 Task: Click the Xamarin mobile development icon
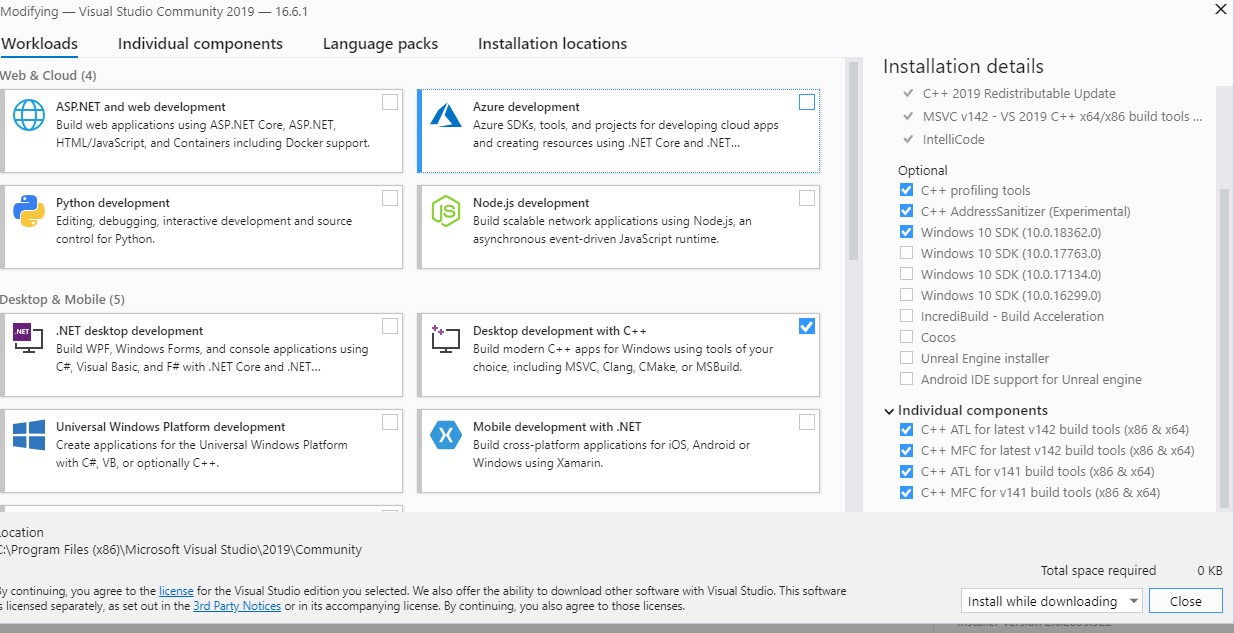coord(445,435)
